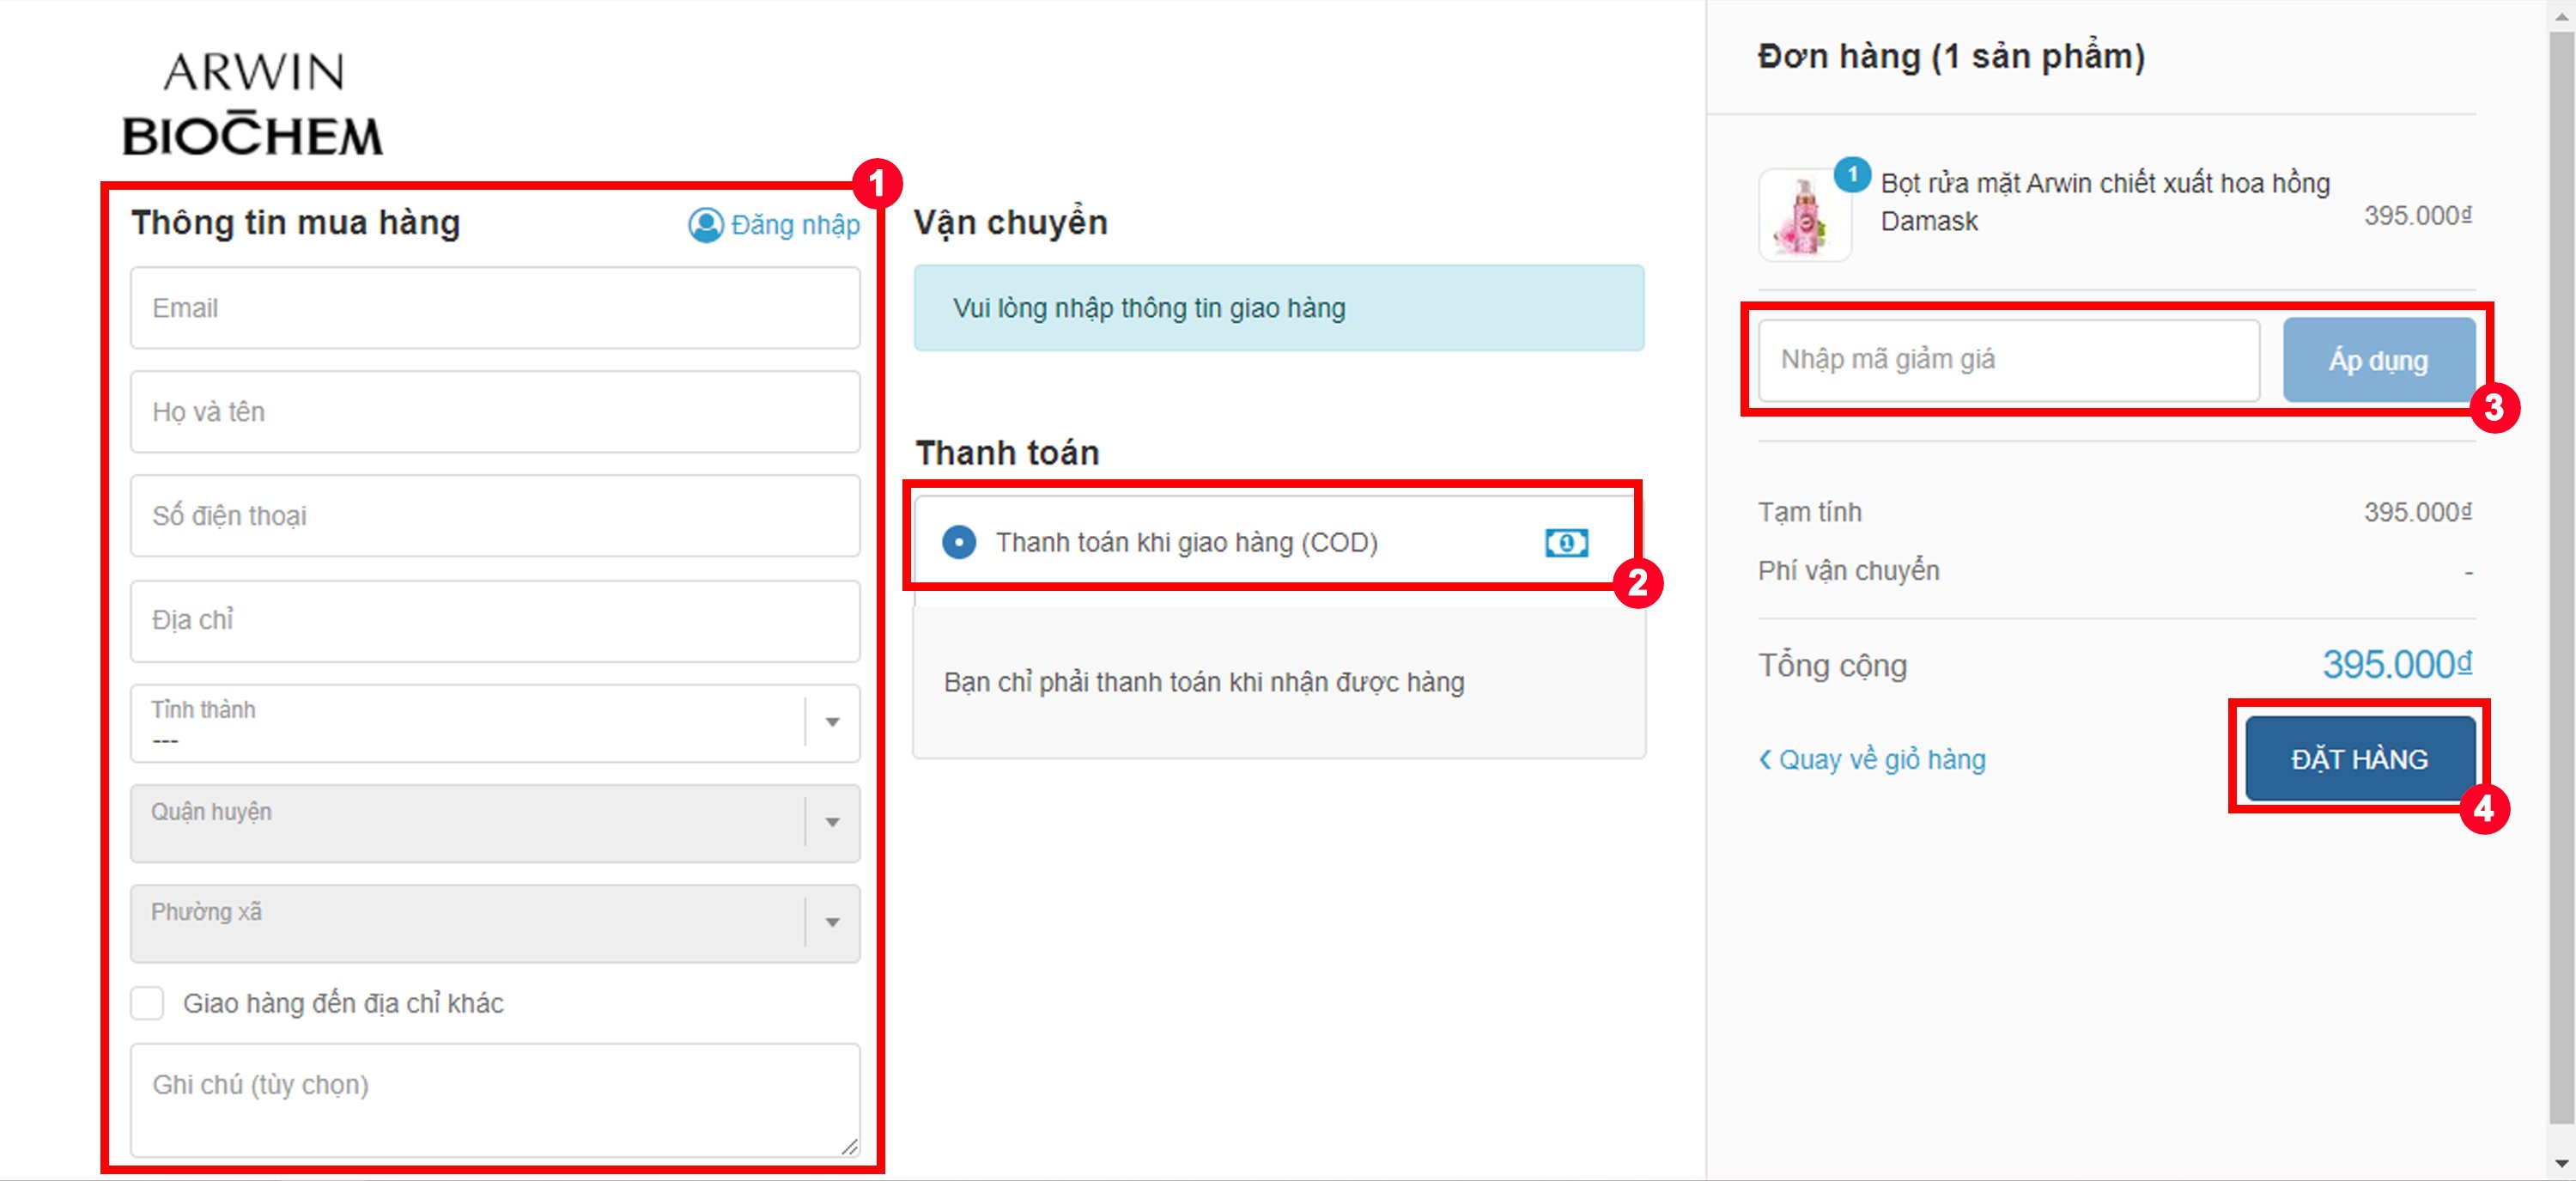The width and height of the screenshot is (2576, 1181).
Task: Select the Thanh toán khi giao hàng (COD) radio
Action: point(959,543)
